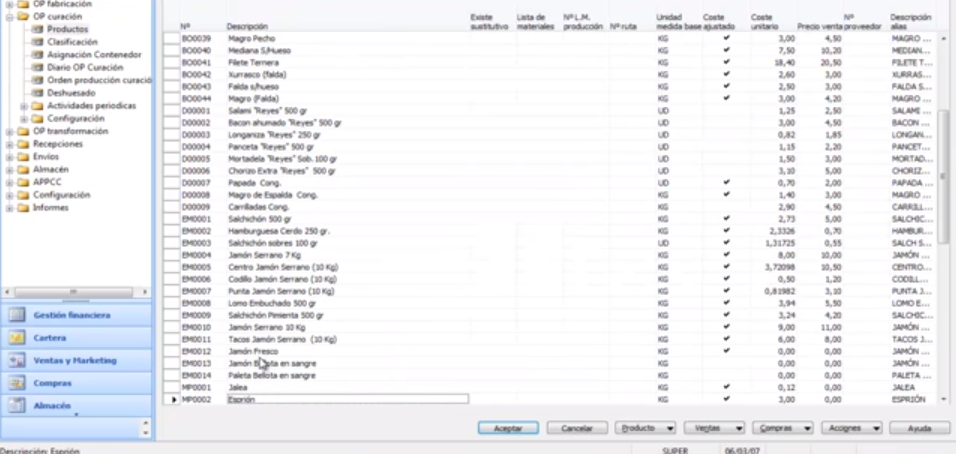Select the cell 'Chorizo Extra "Reyes" 500 gr'
956x454 pixels.
(x=282, y=171)
